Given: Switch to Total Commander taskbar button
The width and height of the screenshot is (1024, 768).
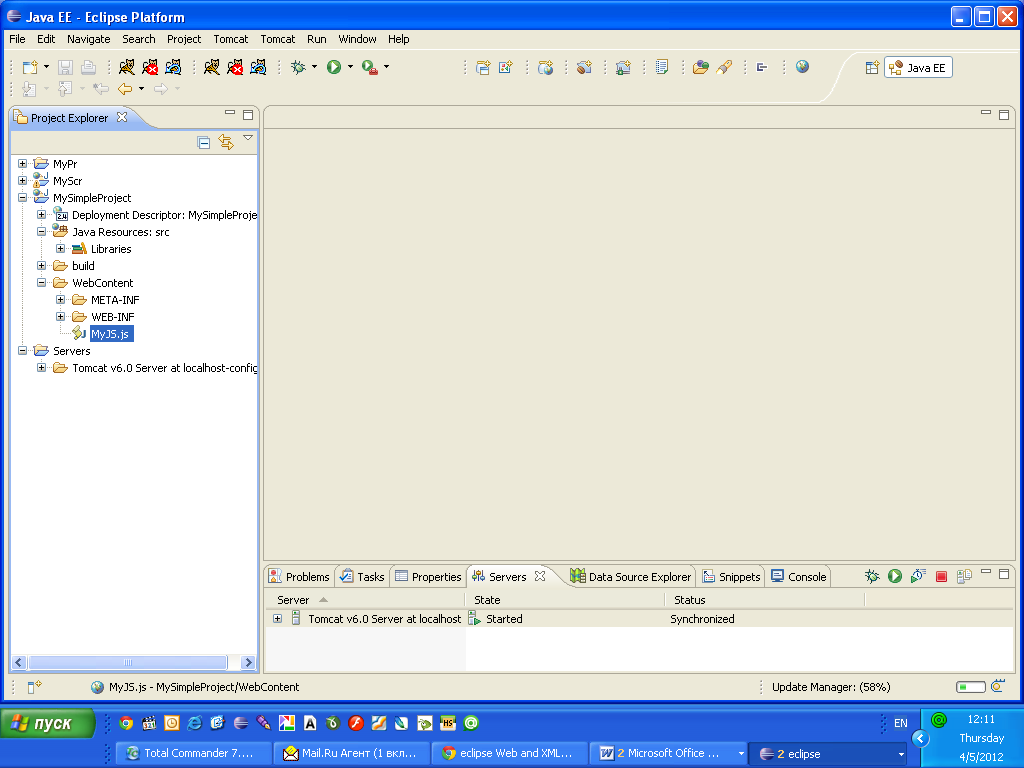Looking at the screenshot, I should coord(193,753).
